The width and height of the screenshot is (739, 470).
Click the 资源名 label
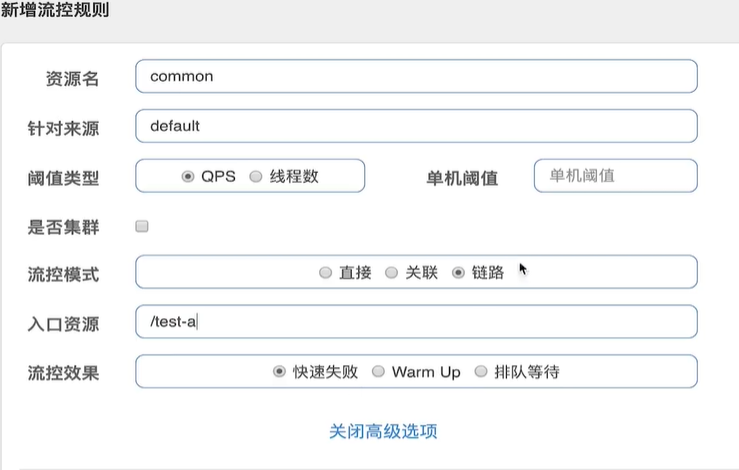(x=72, y=79)
